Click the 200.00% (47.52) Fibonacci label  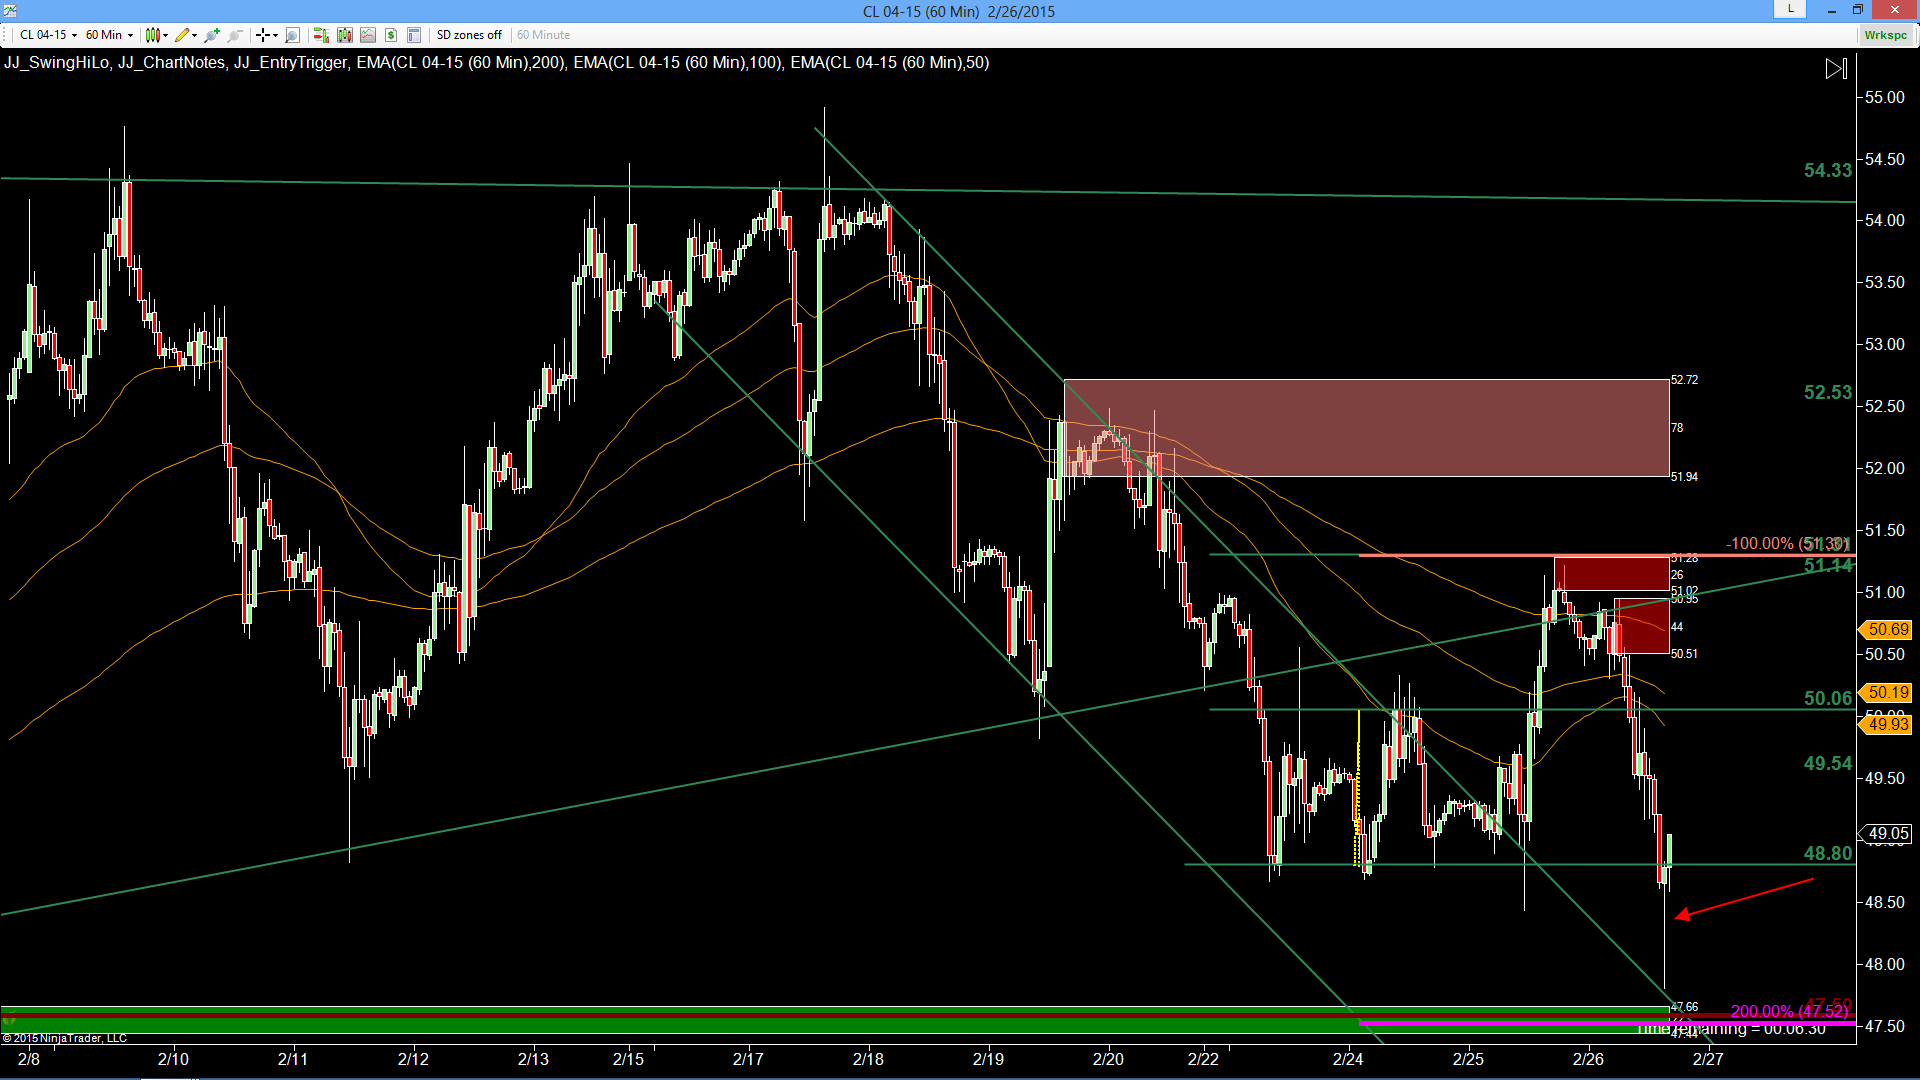click(x=1790, y=1011)
